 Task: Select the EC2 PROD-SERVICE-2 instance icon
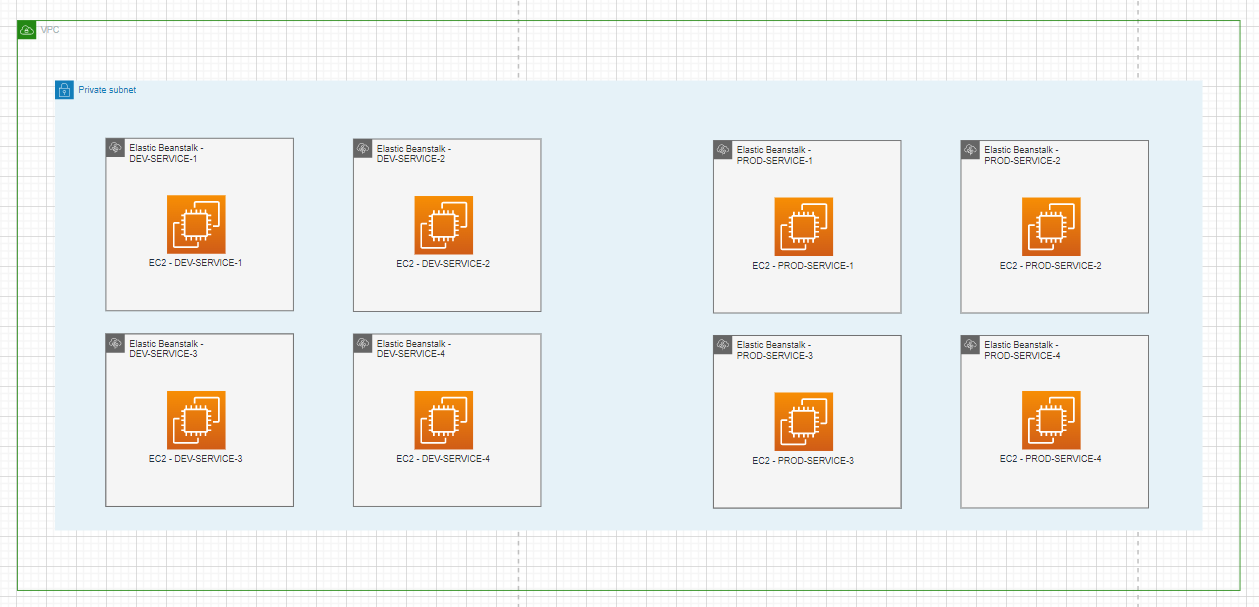tap(1051, 226)
